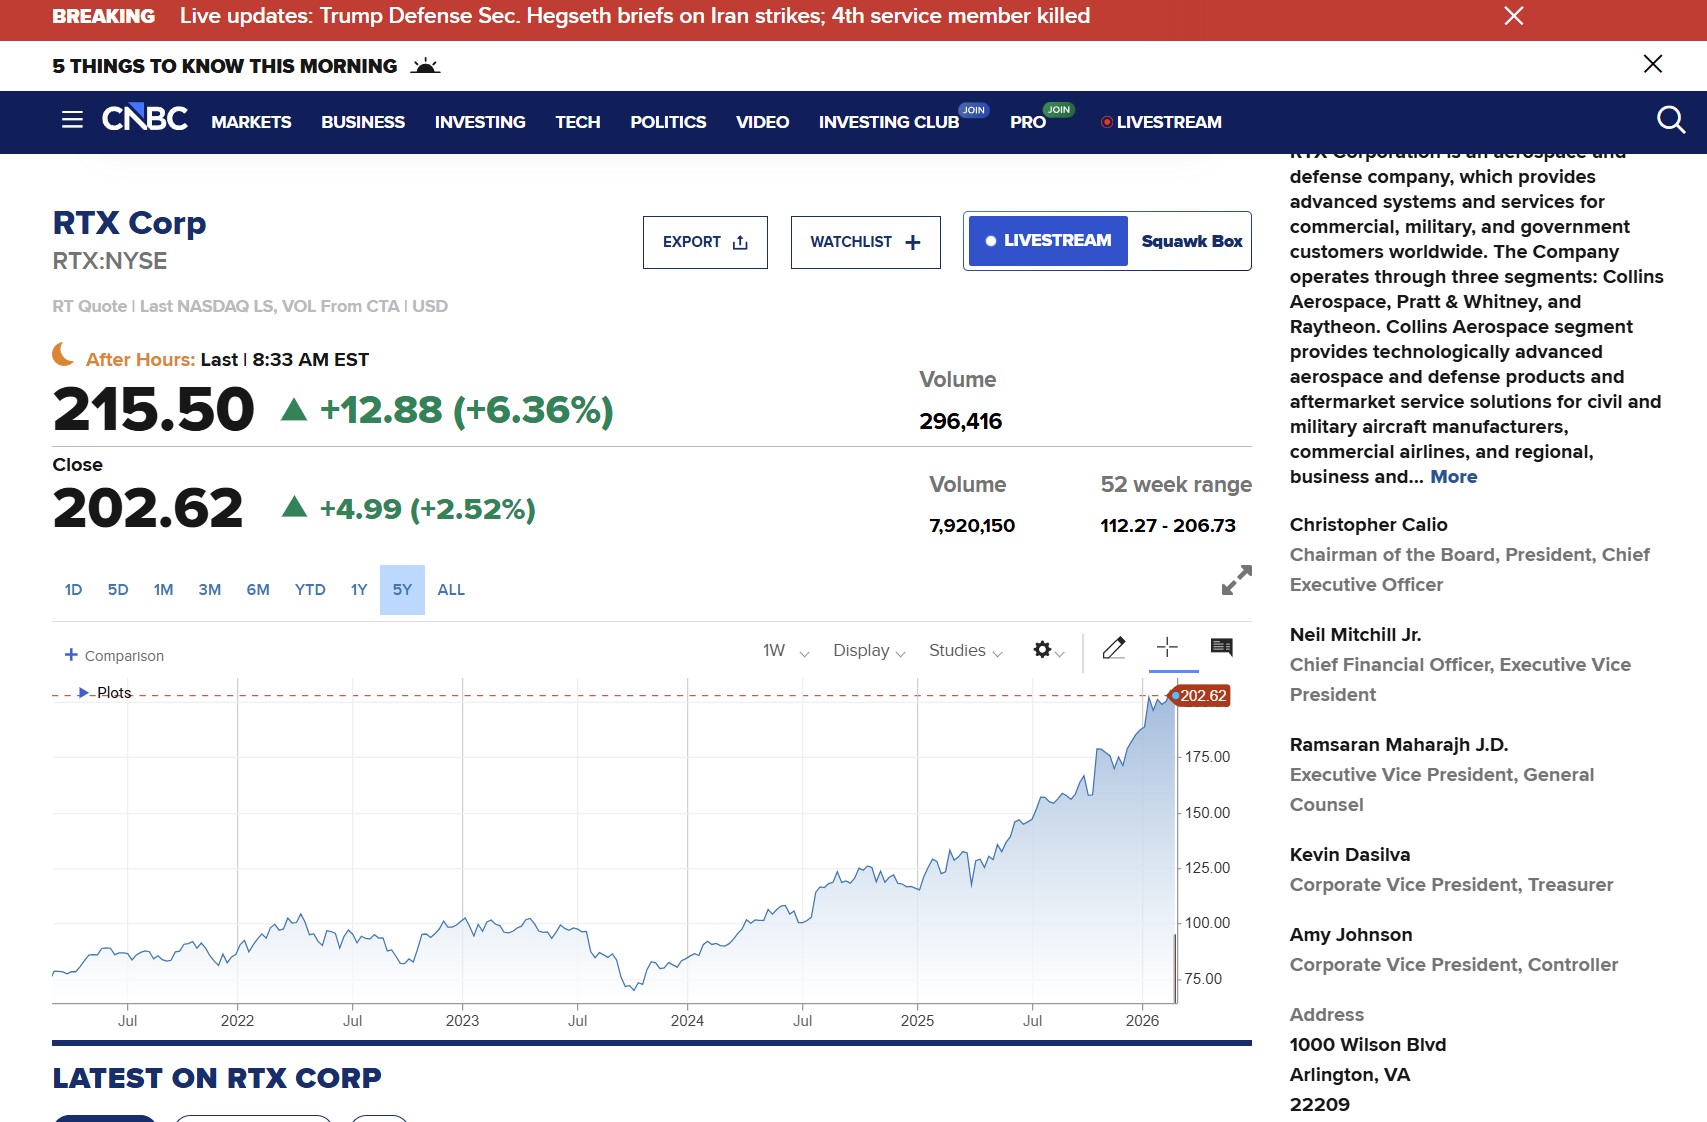Viewport: 1707px width, 1122px height.
Task: Read the breaking Hegseth Iran strikes story
Action: click(635, 16)
